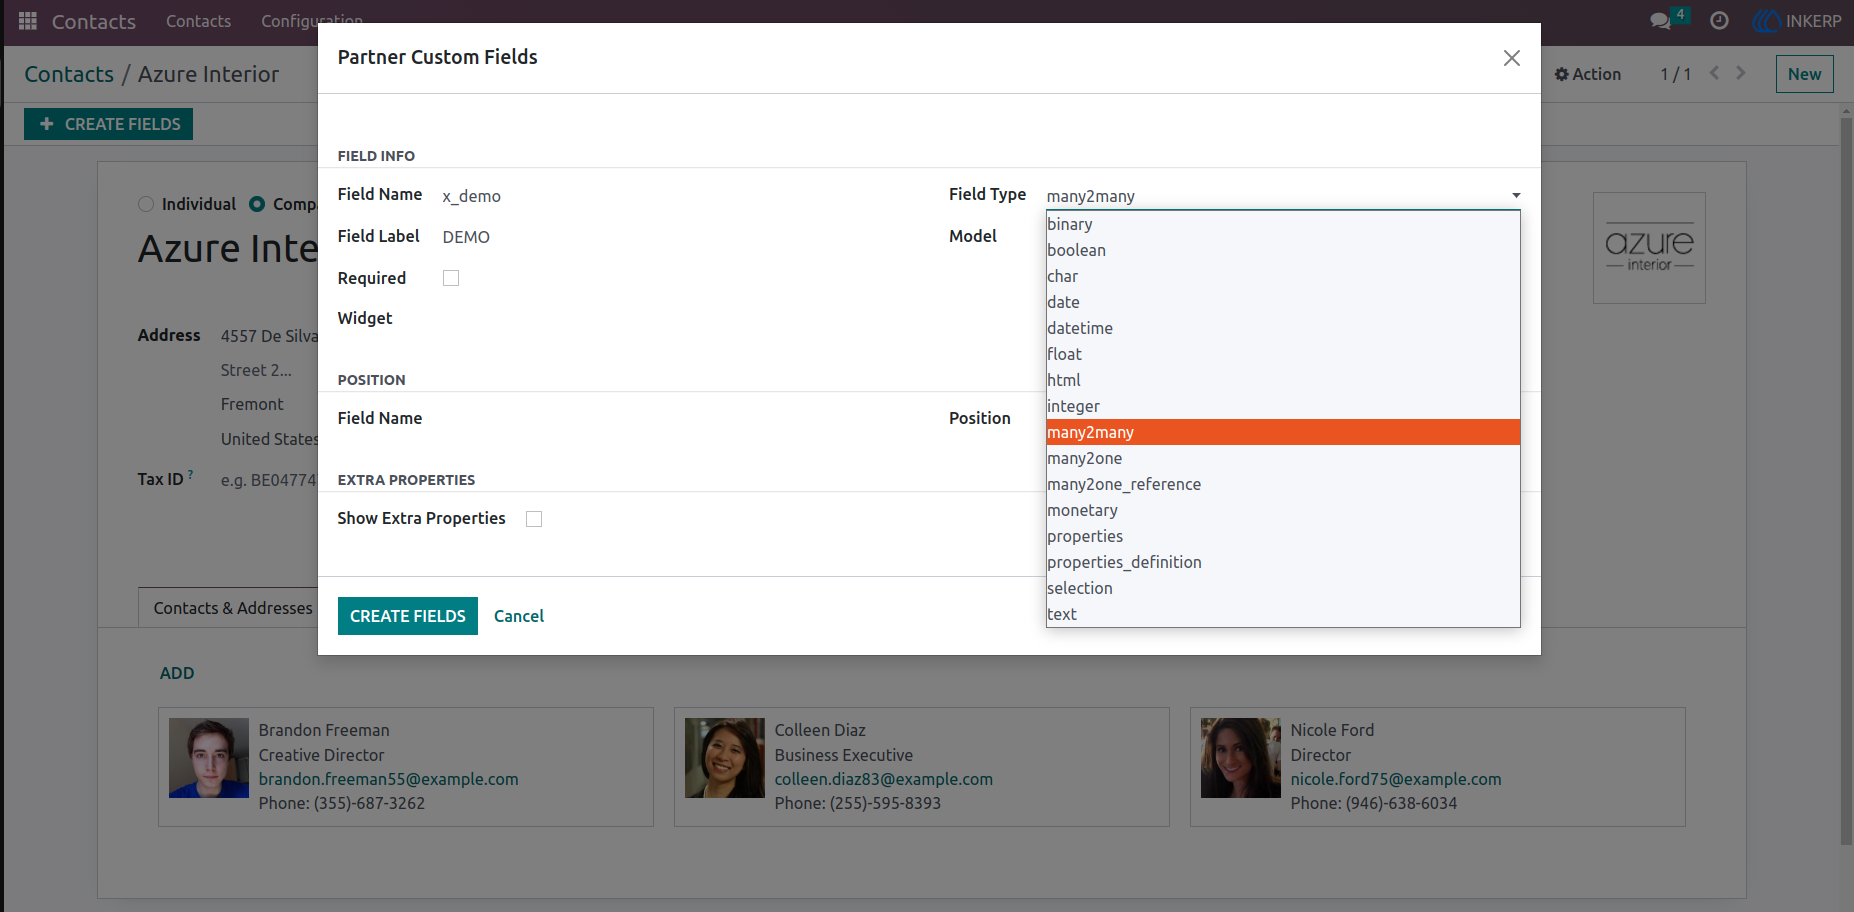This screenshot has width=1854, height=912.
Task: Select the Individual radio button
Action: pos(146,204)
